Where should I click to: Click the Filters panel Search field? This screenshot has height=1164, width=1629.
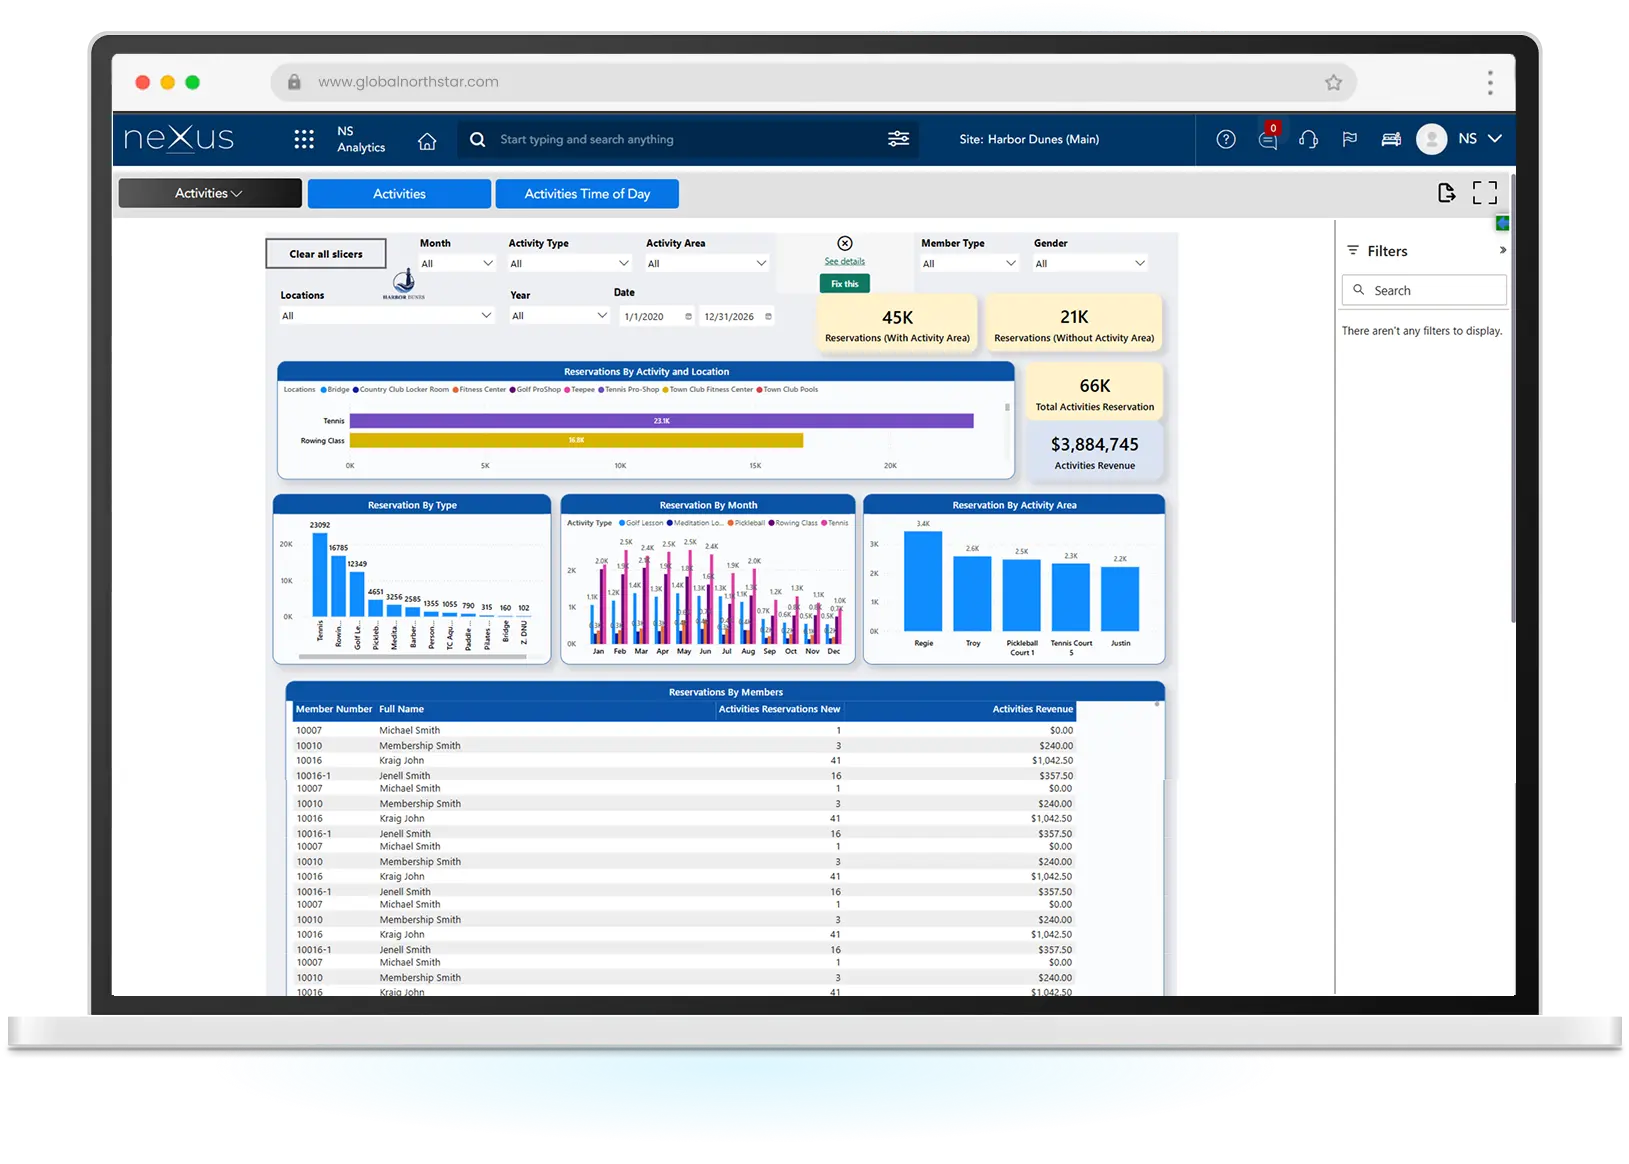(1424, 290)
